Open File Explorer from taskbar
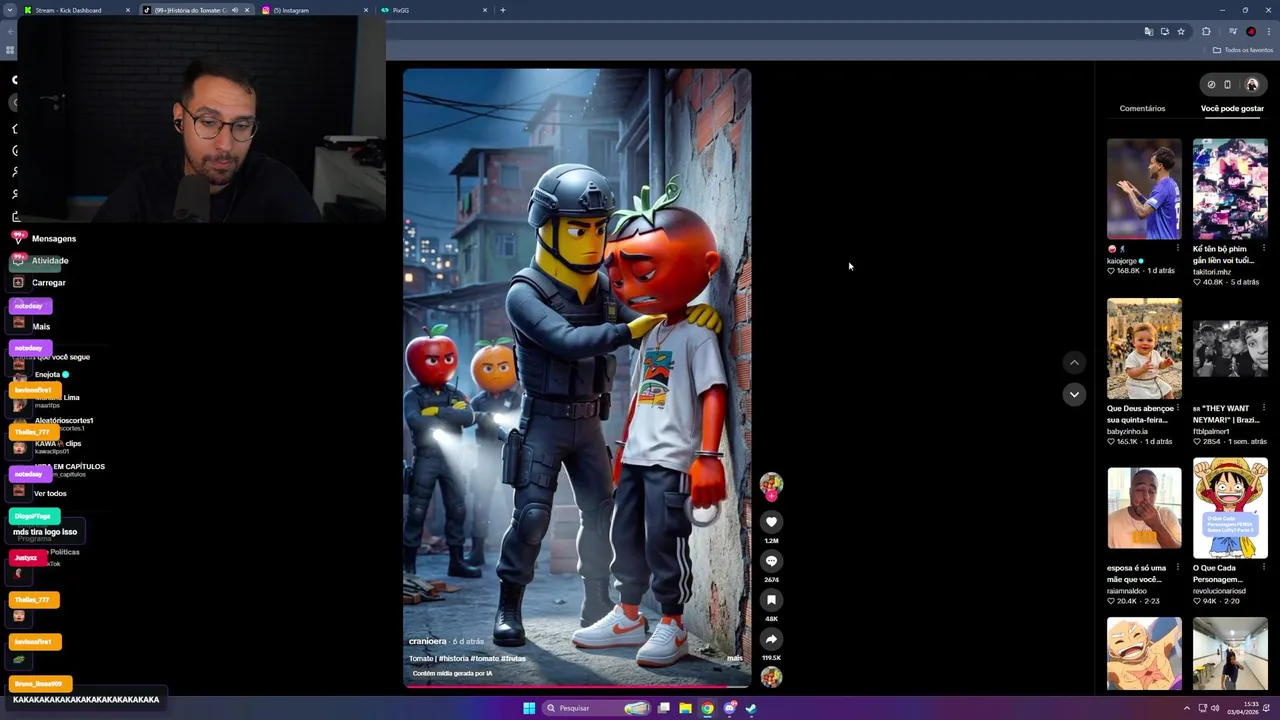The width and height of the screenshot is (1280, 720). (x=685, y=708)
